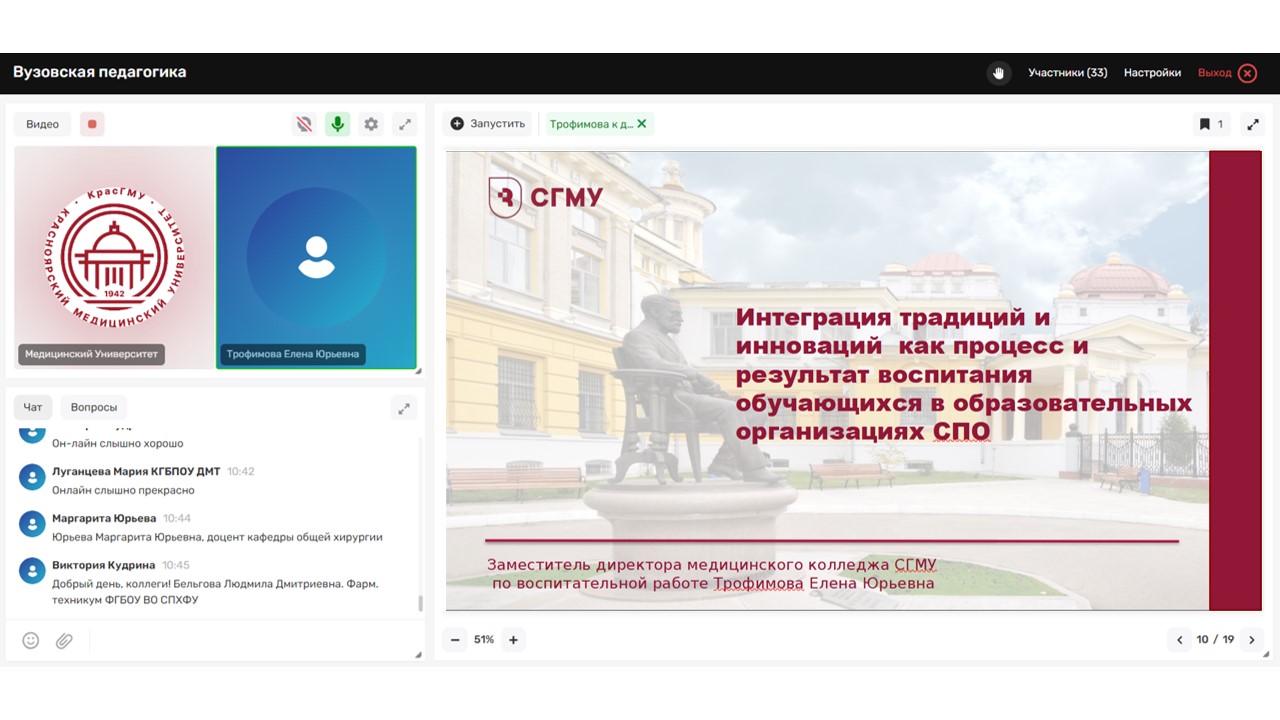Viewport: 1280px width, 720px height.
Task: Click the bookmark icon in presentation toolbar
Action: [x=1205, y=124]
